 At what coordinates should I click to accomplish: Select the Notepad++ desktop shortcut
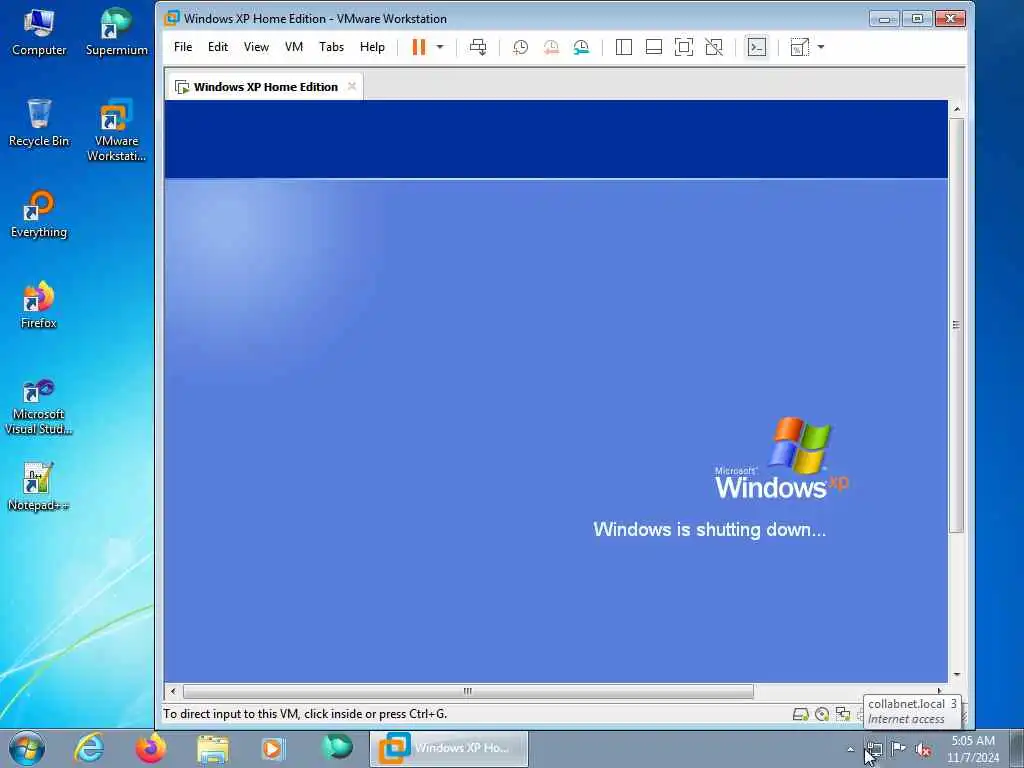tap(39, 487)
